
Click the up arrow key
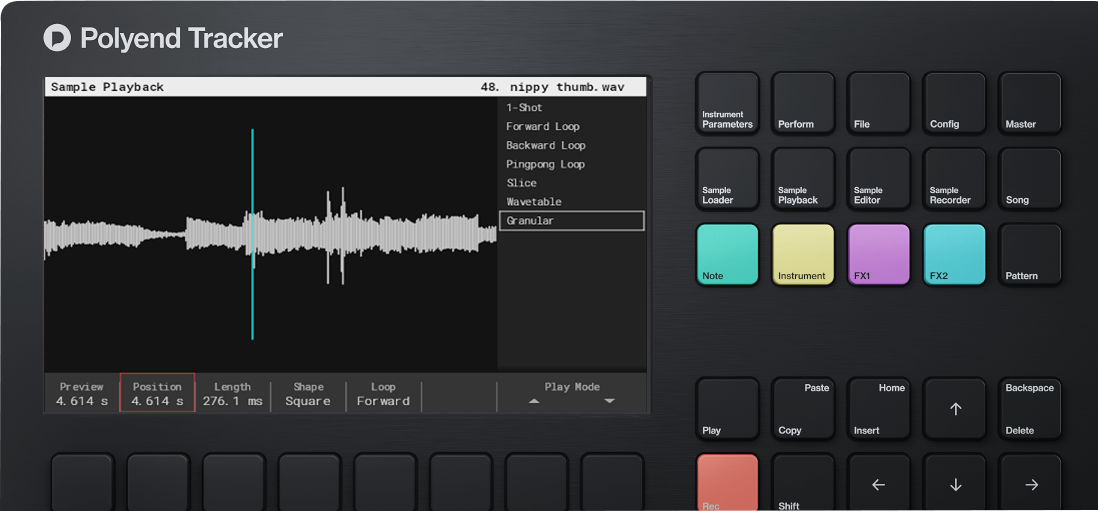pyautogui.click(x=954, y=409)
